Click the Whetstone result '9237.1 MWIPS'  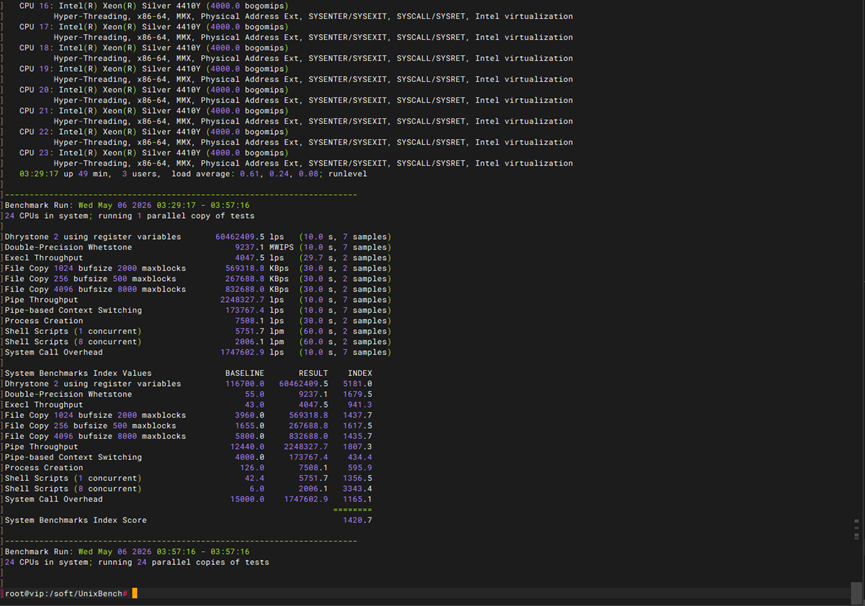click(x=264, y=247)
